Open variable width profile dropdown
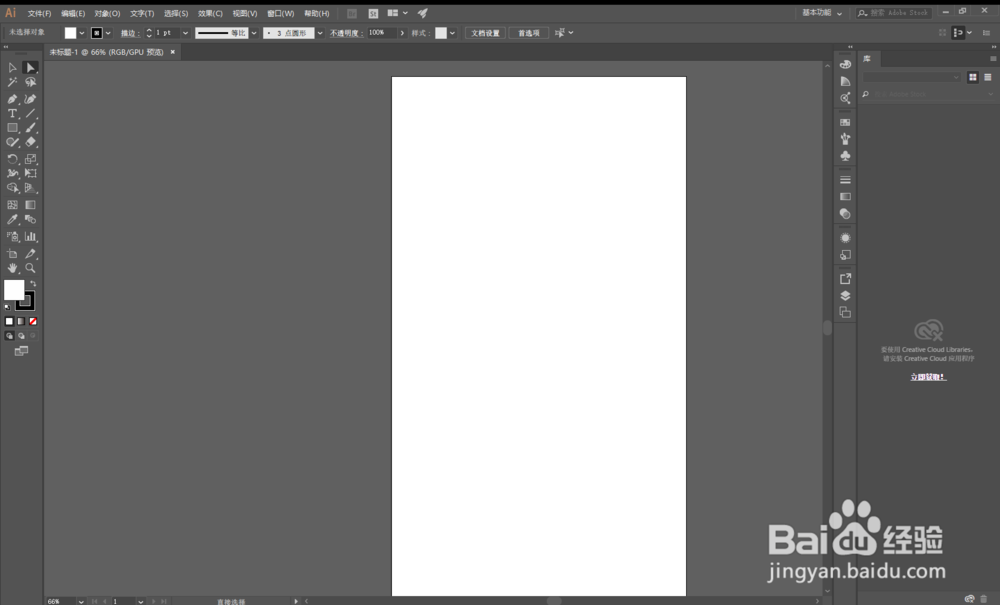Image resolution: width=1000 pixels, height=605 pixels. pos(254,33)
